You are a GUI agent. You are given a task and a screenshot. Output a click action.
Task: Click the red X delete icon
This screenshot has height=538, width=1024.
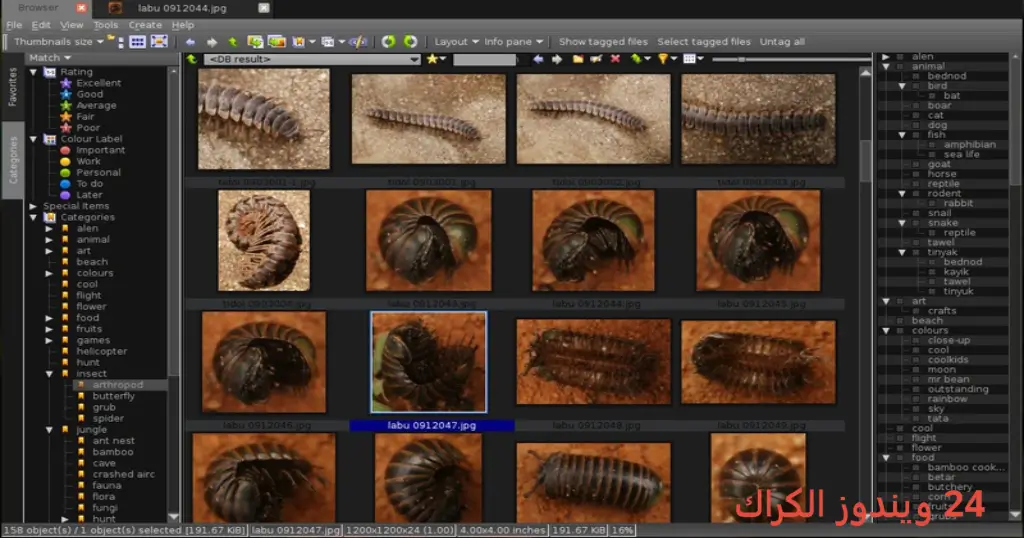tap(615, 59)
